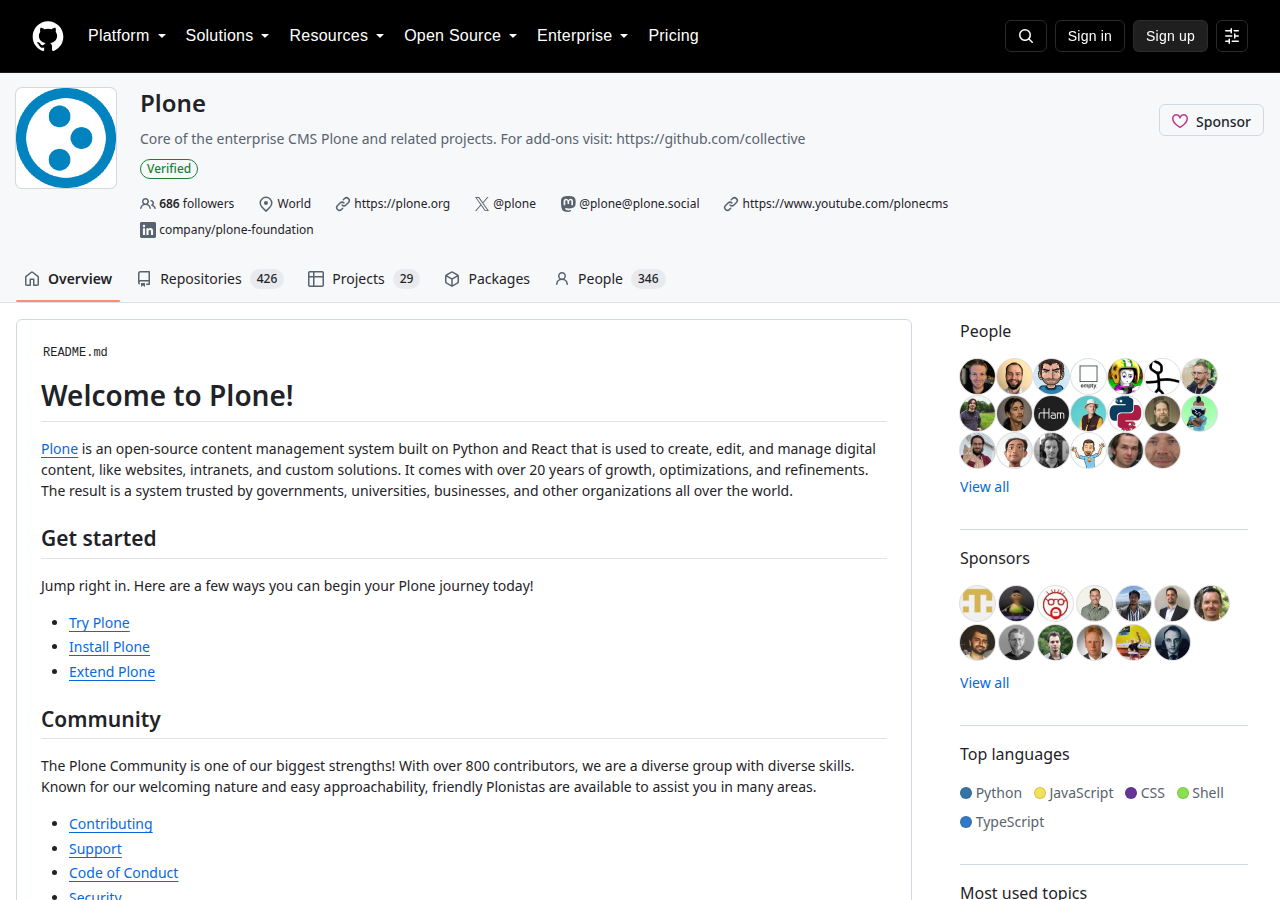The image size is (1280, 900).
Task: Select the Overview tab
Action: (68, 279)
